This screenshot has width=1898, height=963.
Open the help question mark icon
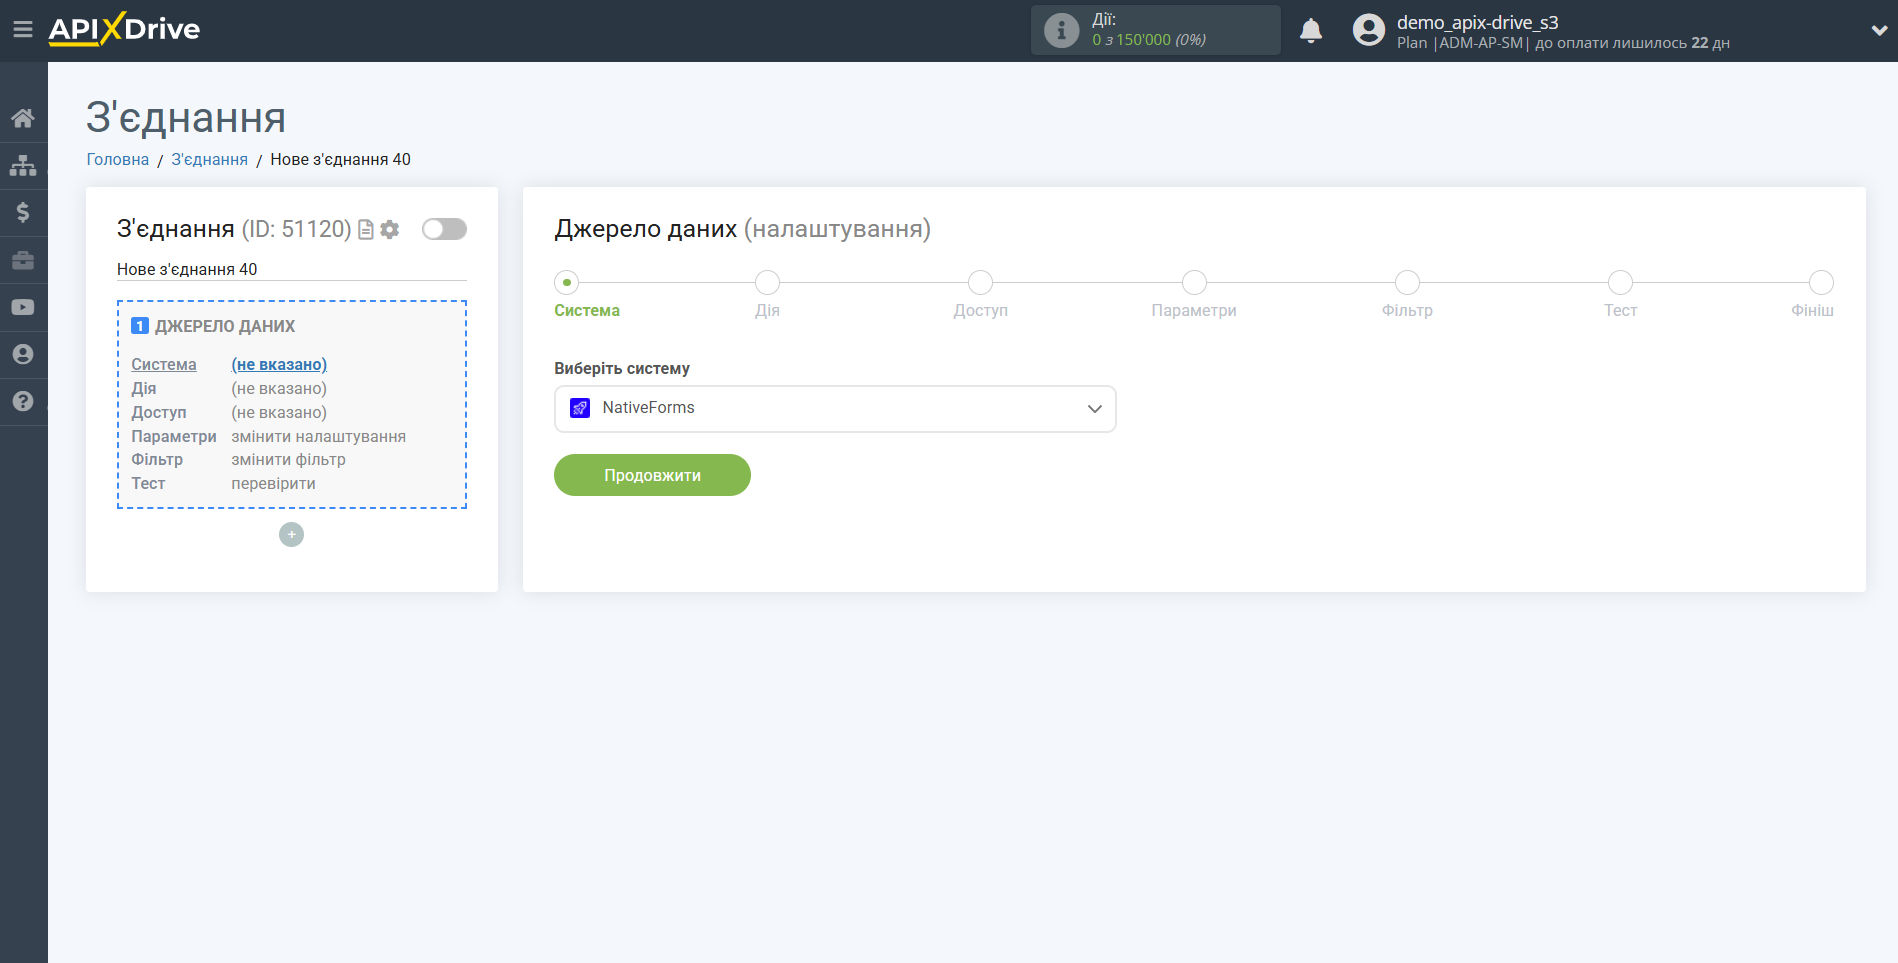click(23, 401)
